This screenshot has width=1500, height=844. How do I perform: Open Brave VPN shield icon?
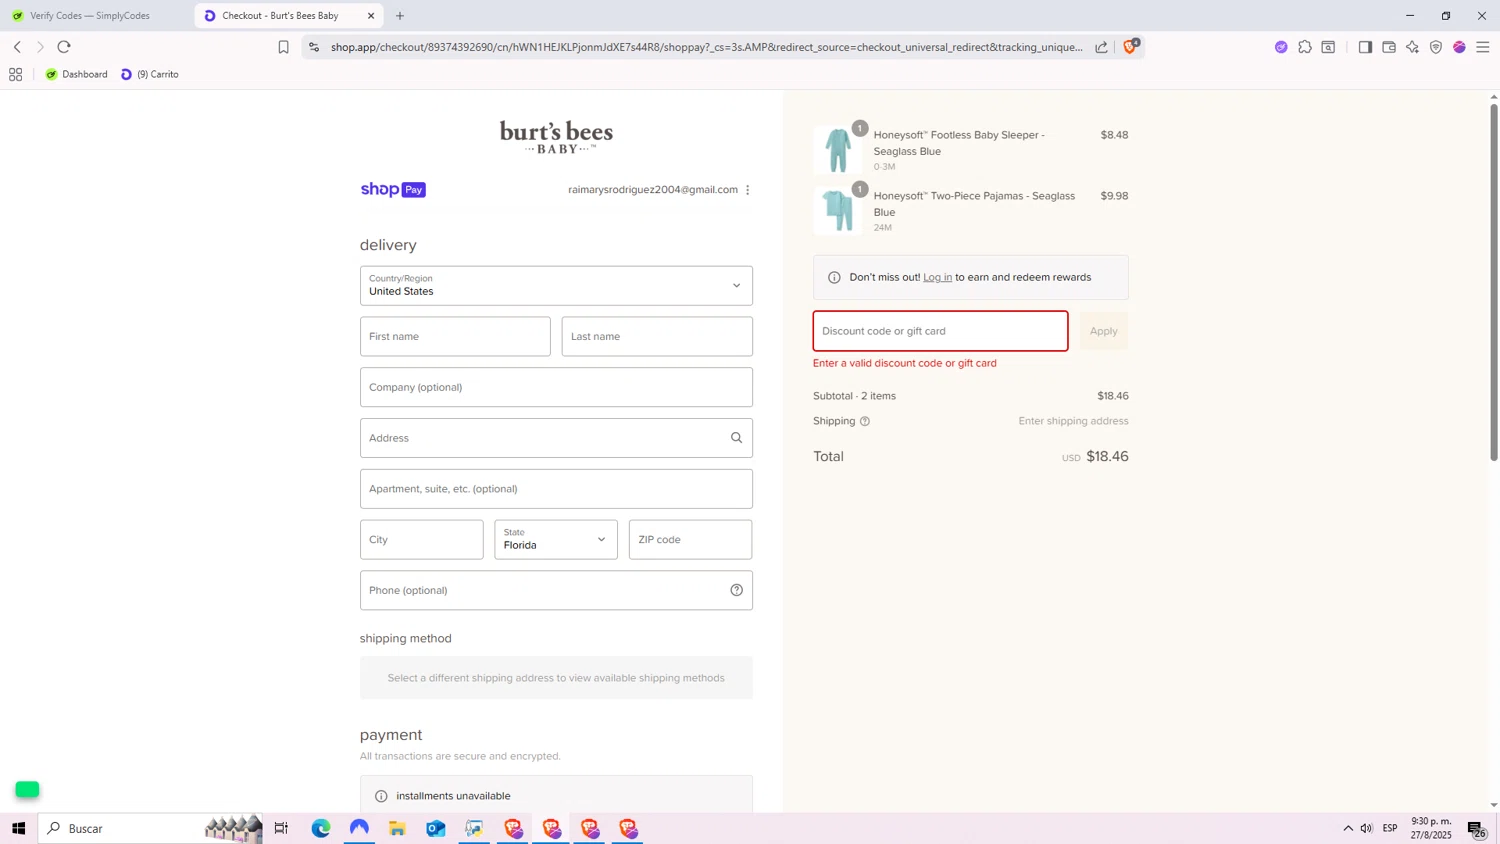1436,47
